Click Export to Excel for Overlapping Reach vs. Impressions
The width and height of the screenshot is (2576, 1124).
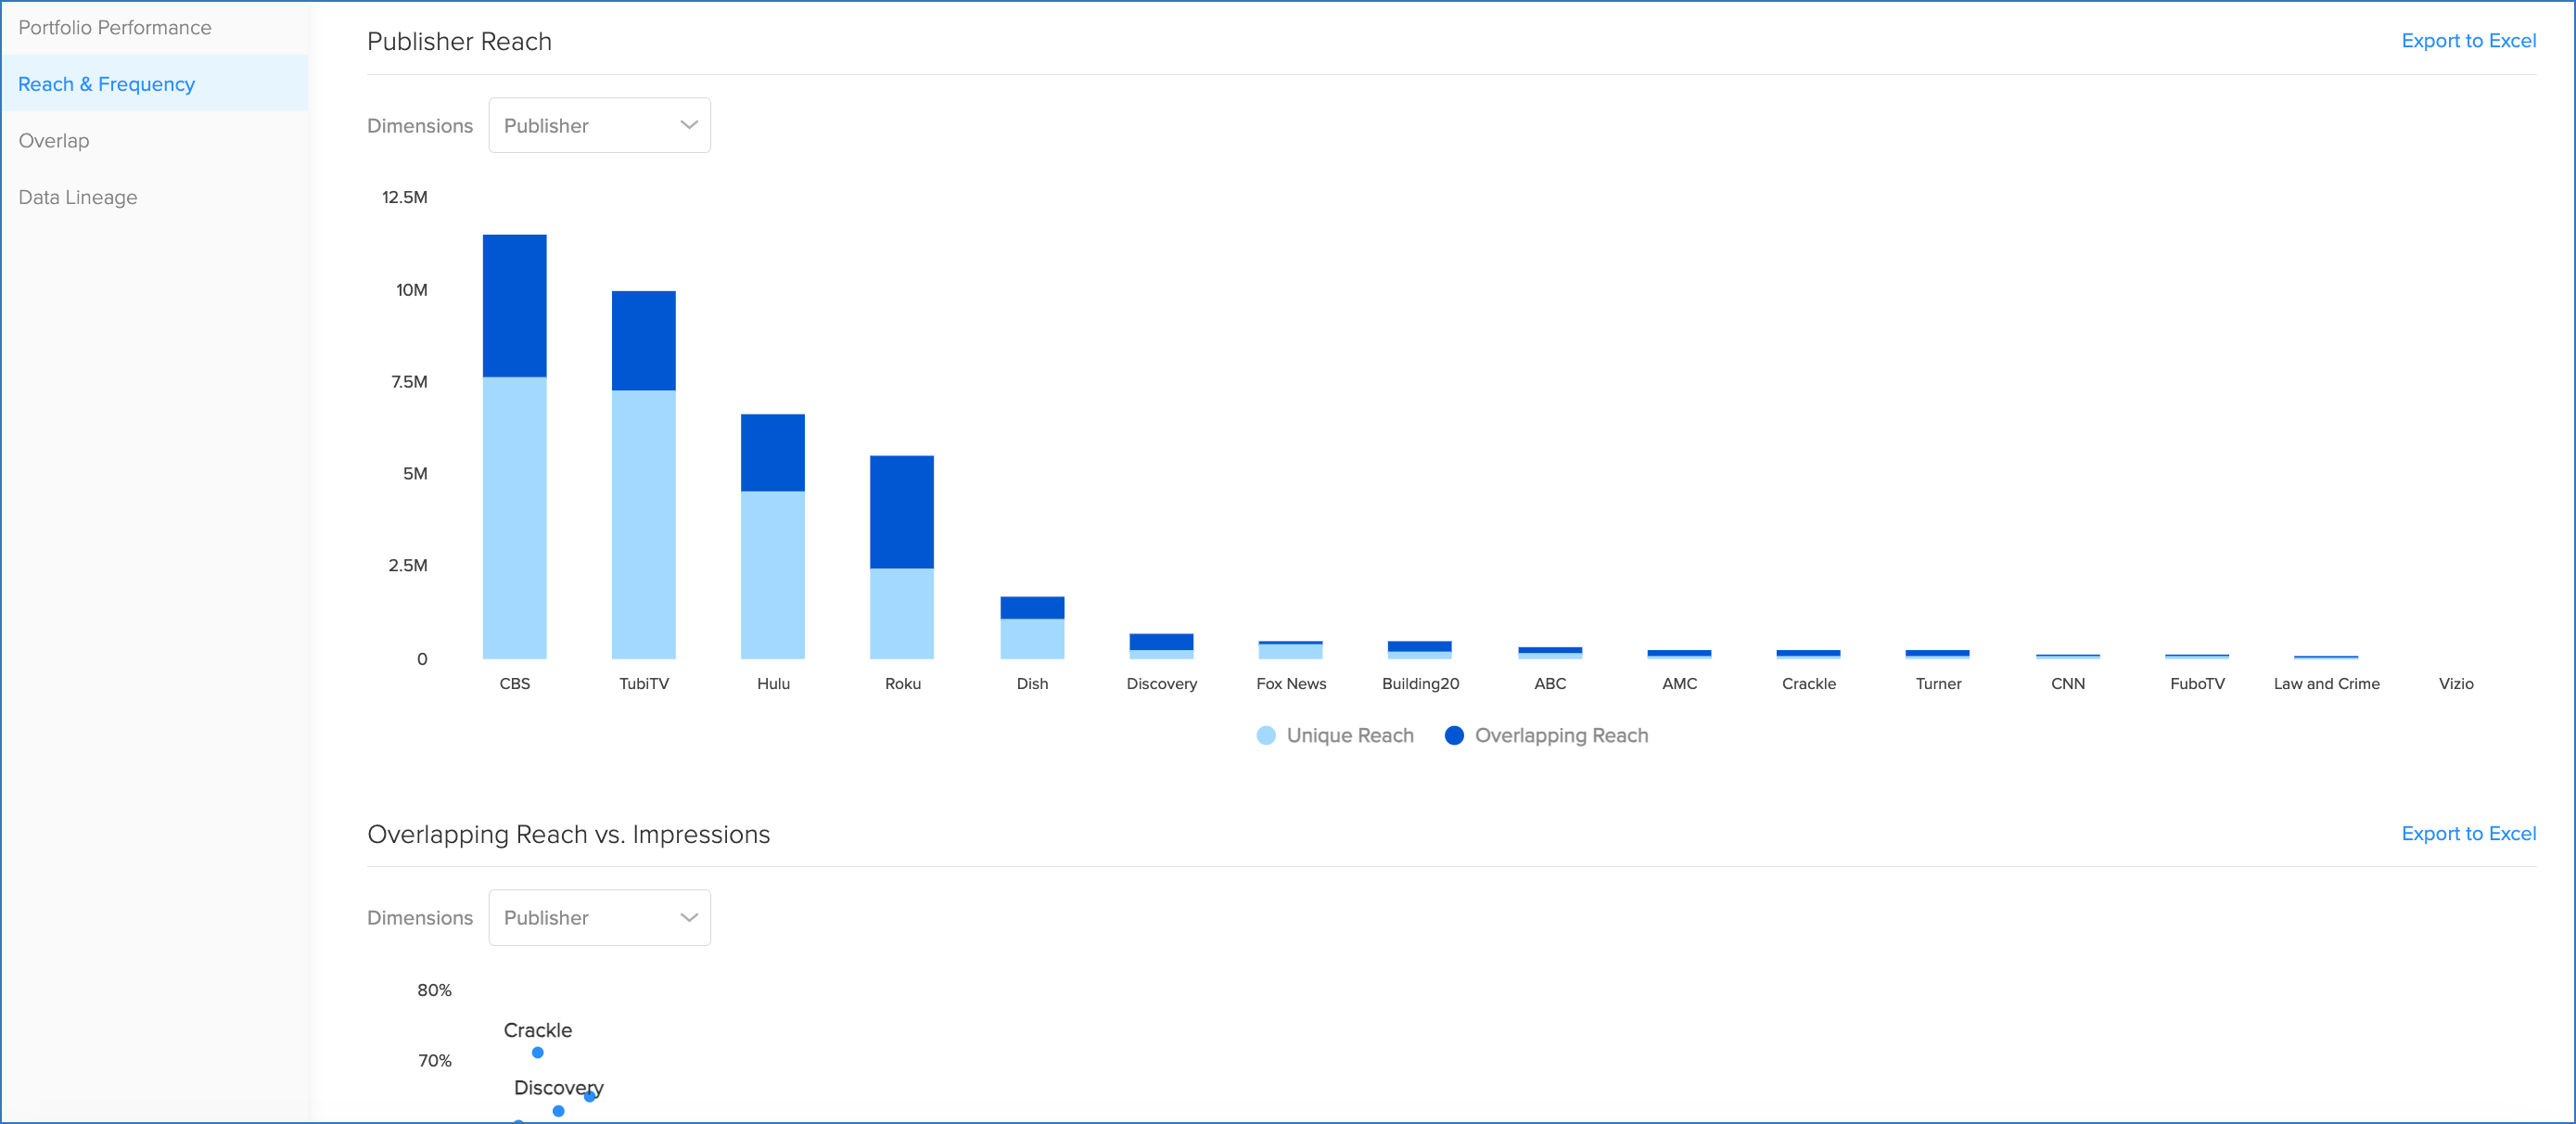click(x=2469, y=833)
